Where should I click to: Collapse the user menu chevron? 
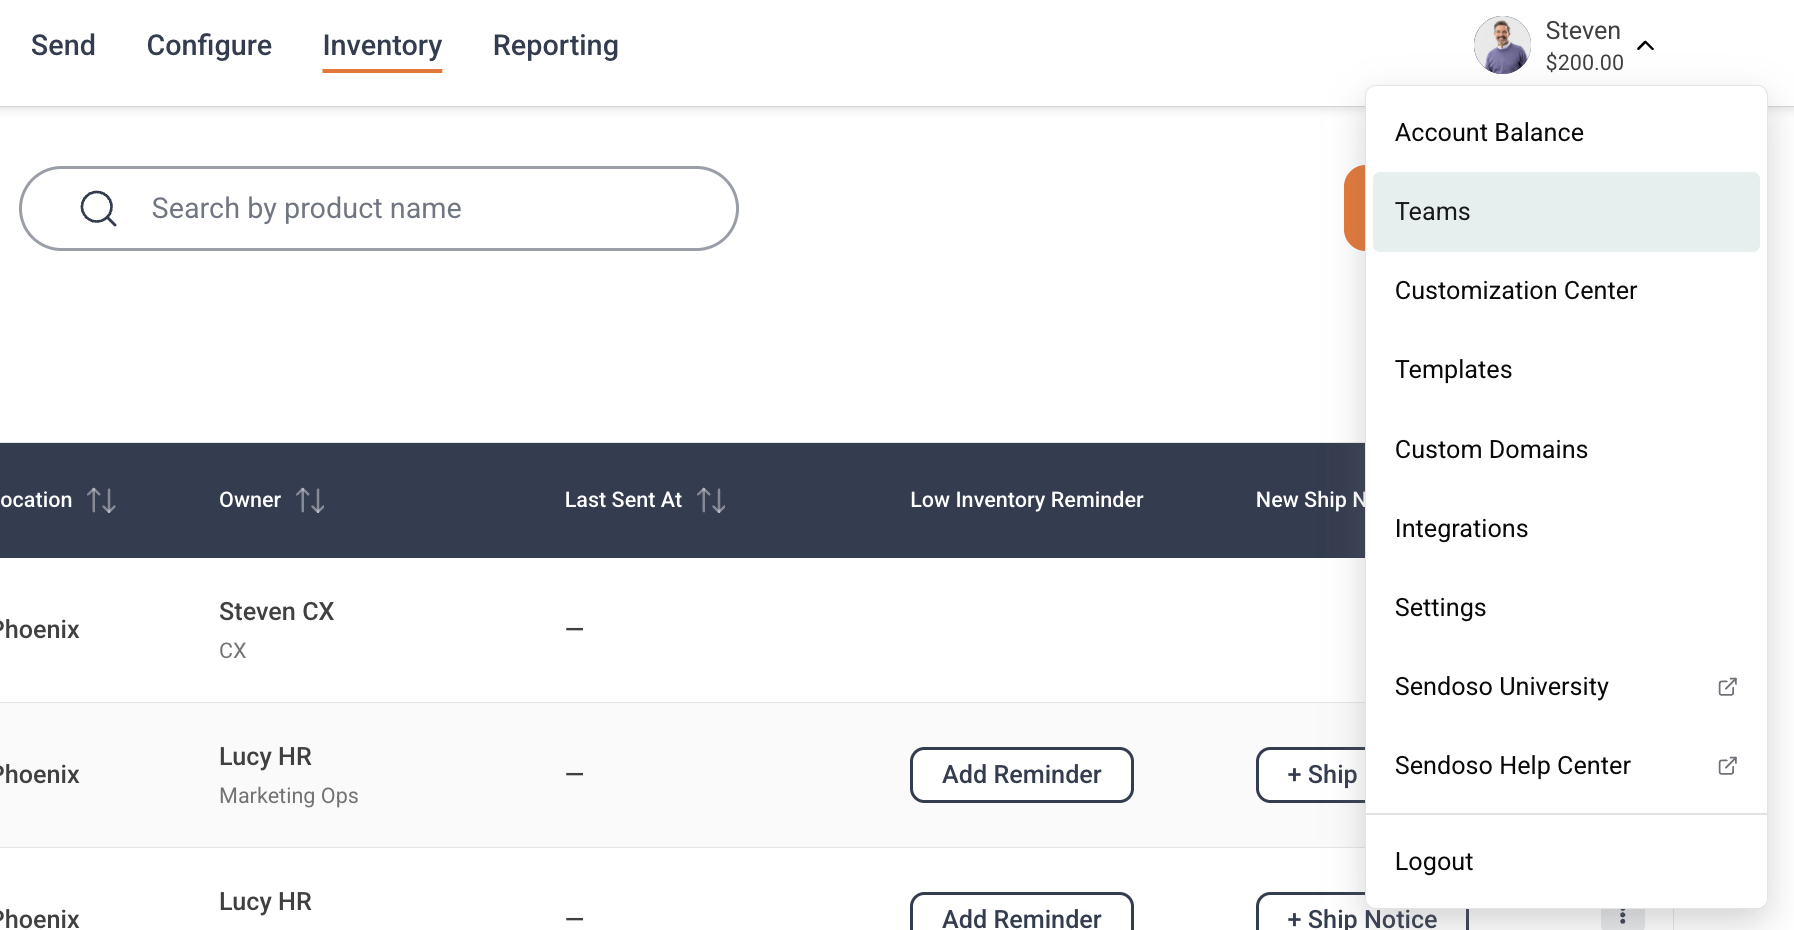[x=1645, y=46]
